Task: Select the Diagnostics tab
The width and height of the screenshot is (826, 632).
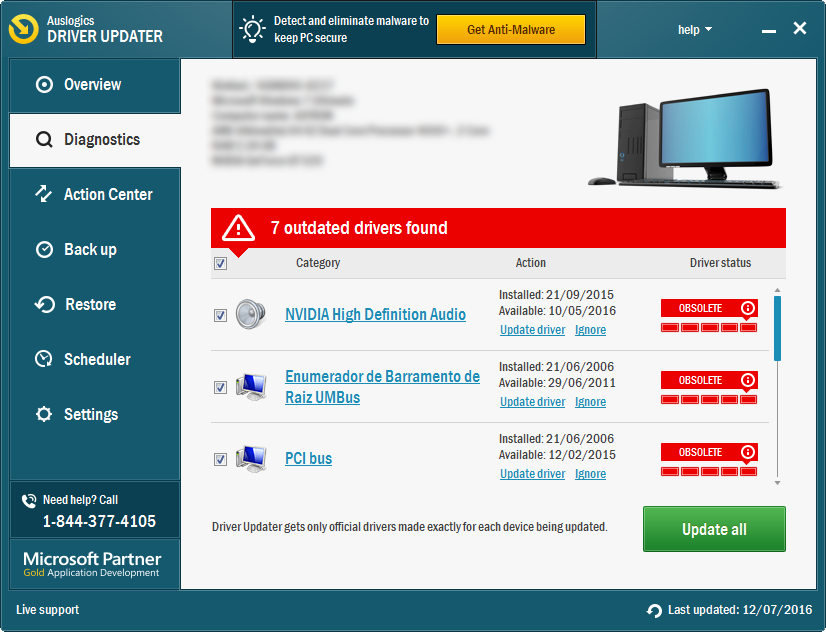Action: pos(95,140)
